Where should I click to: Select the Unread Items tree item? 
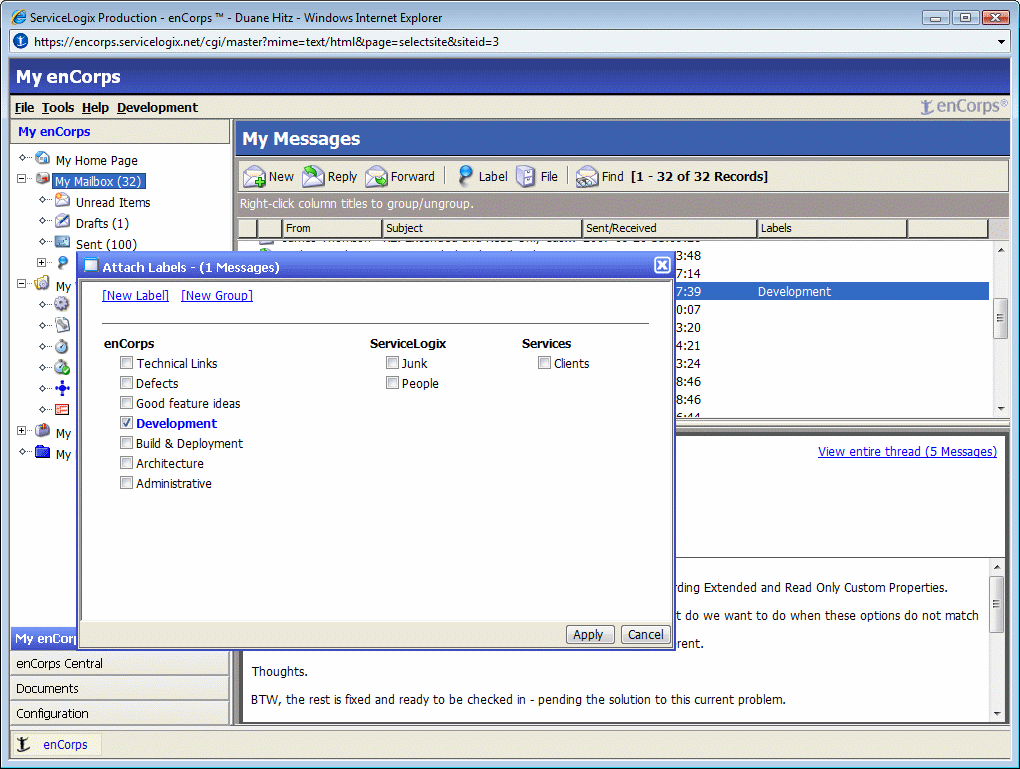(x=113, y=202)
